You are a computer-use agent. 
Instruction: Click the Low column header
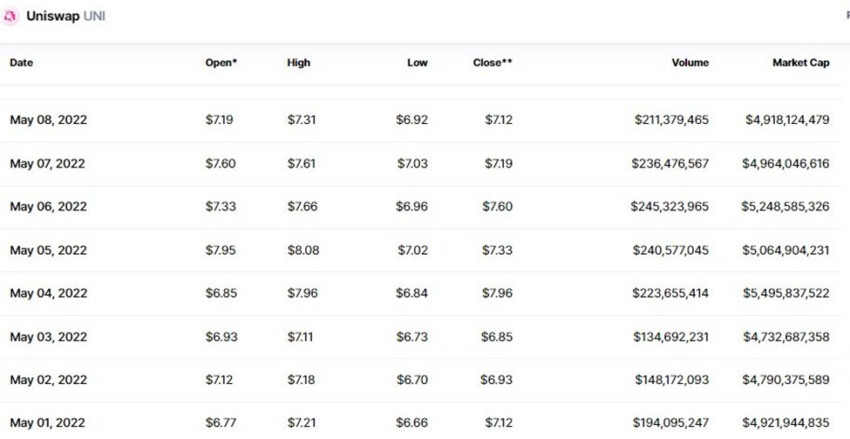[x=417, y=63]
